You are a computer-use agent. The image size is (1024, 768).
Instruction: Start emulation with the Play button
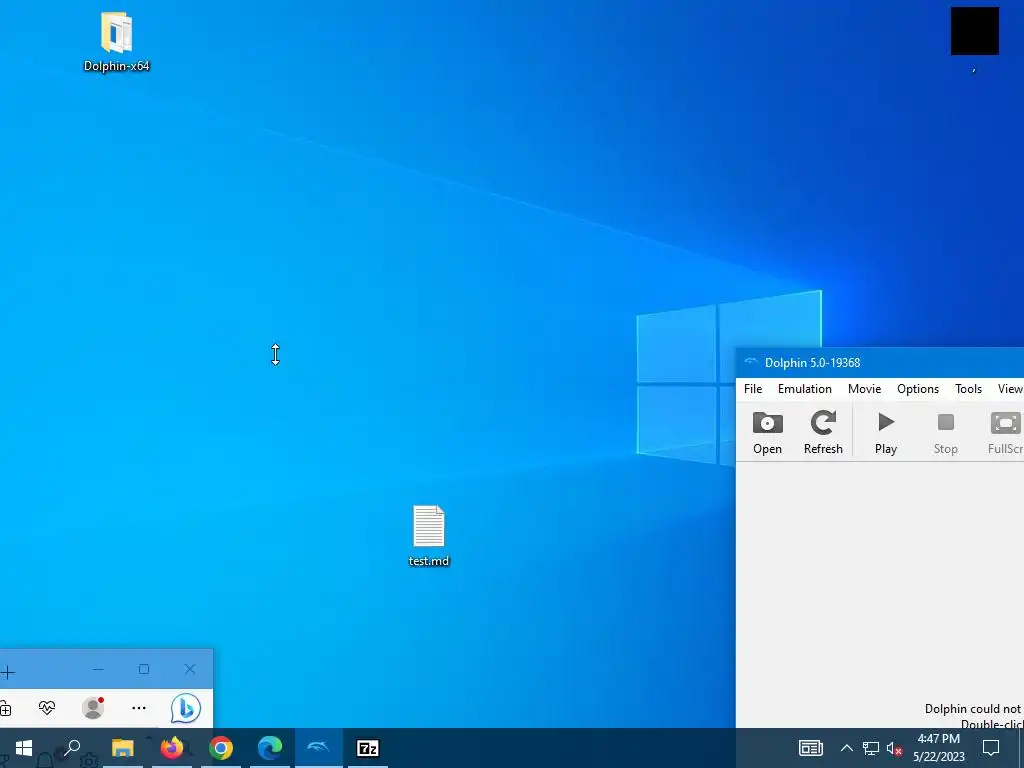(x=886, y=432)
